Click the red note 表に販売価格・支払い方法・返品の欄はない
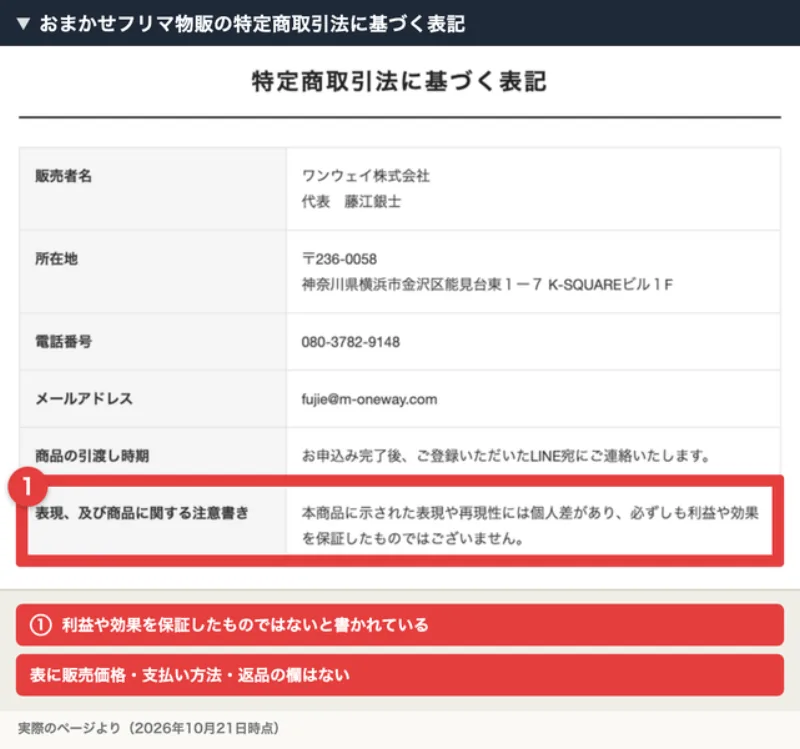 pyautogui.click(x=399, y=675)
